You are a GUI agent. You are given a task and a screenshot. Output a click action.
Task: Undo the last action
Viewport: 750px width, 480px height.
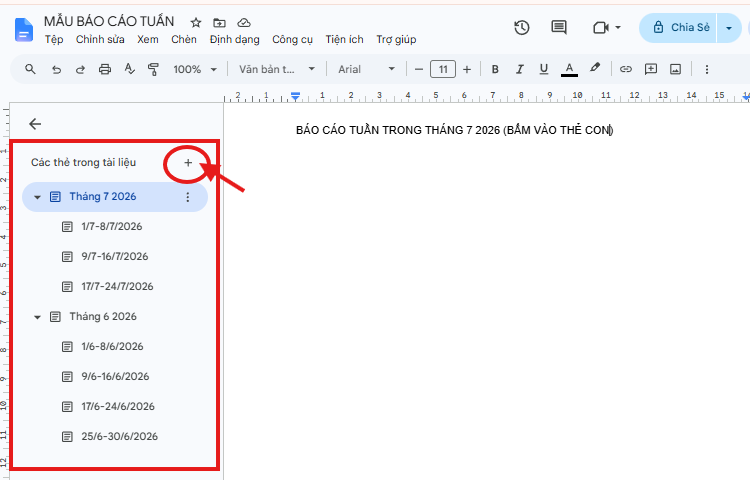(x=56, y=69)
